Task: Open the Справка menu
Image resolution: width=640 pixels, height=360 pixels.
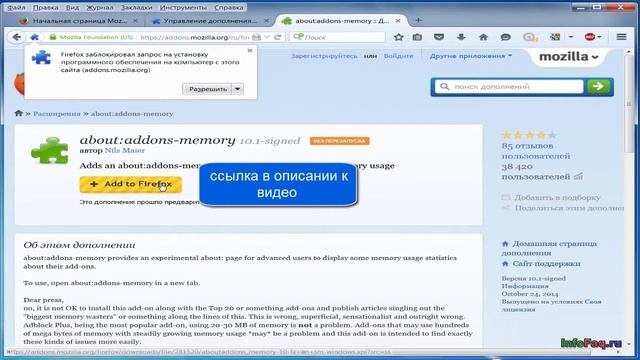Action: [x=229, y=7]
